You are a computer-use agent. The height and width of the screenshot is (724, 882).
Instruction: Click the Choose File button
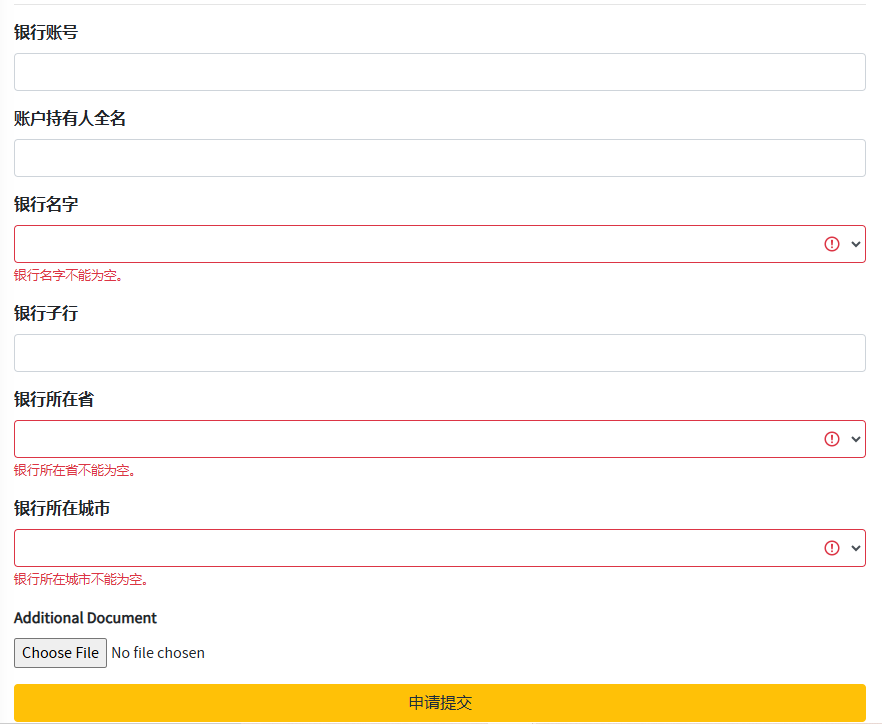coord(60,653)
